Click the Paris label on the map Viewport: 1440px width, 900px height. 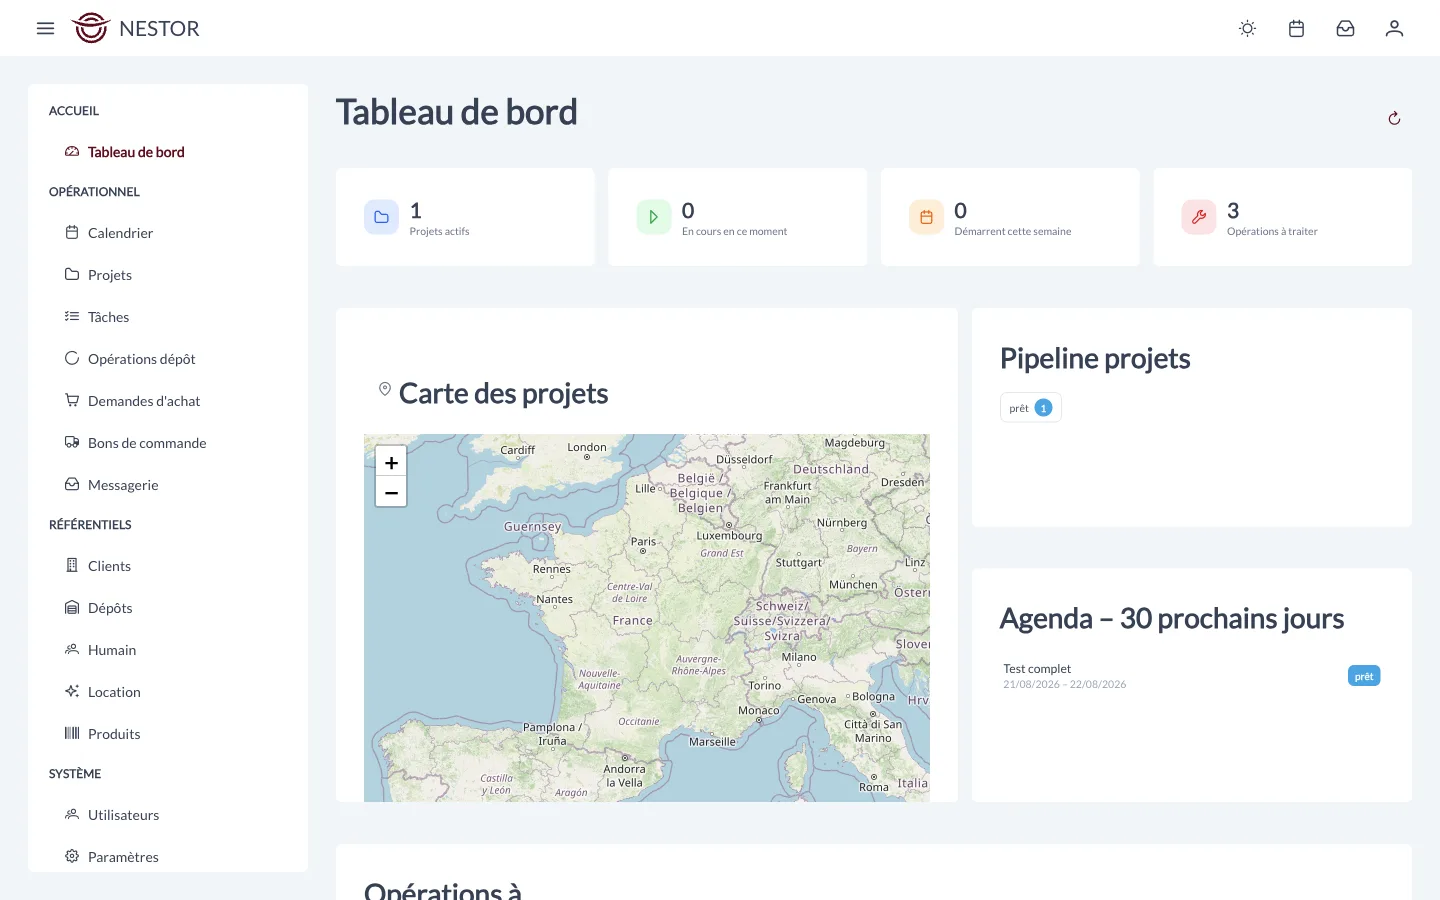[x=643, y=542]
